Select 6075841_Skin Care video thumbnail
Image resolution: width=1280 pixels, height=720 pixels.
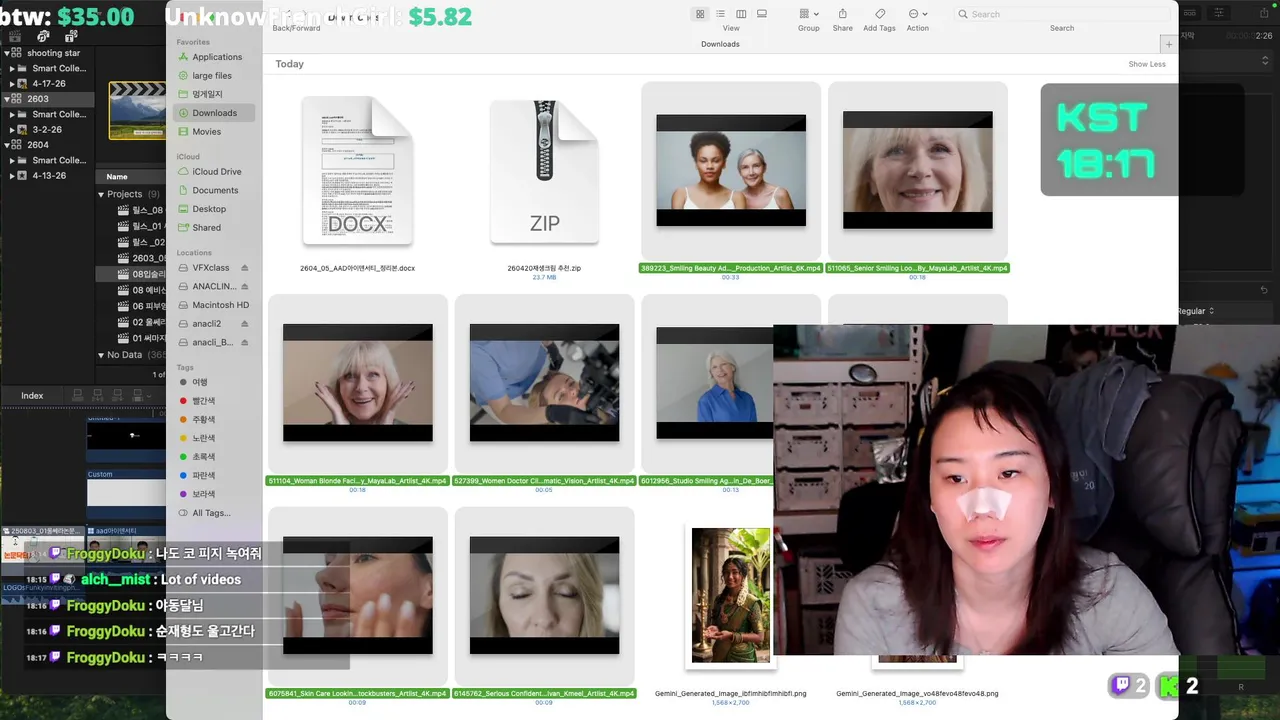click(357, 596)
